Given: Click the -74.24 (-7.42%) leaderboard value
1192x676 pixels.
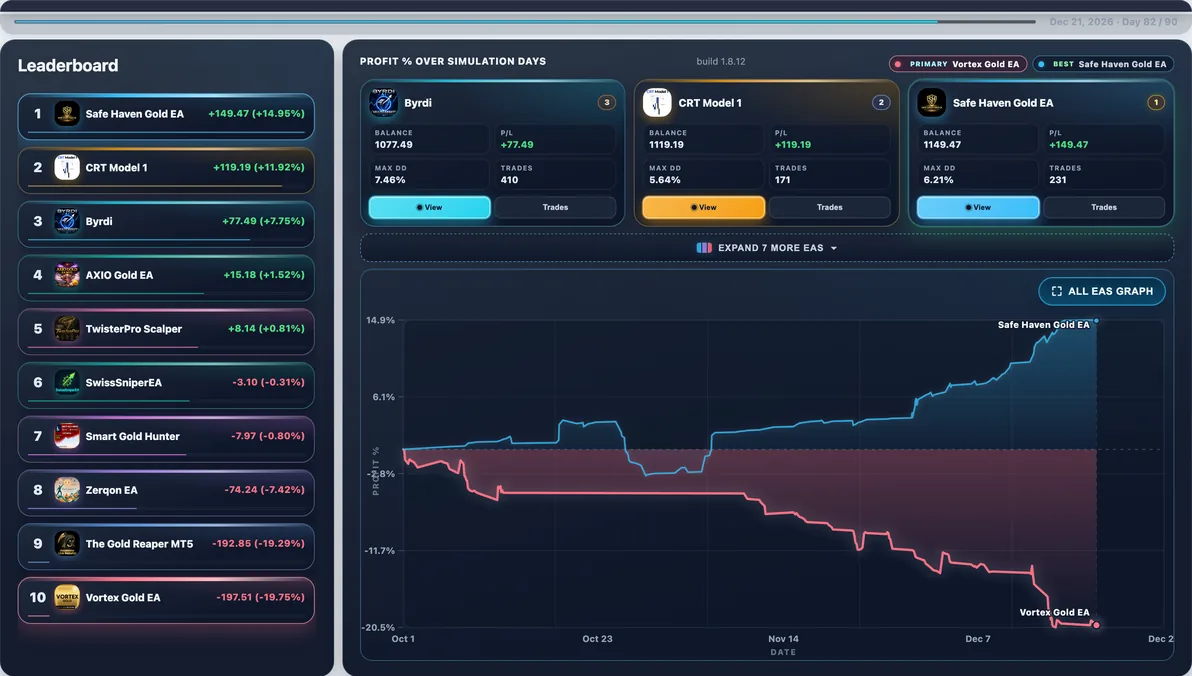Looking at the screenshot, I should point(265,490).
